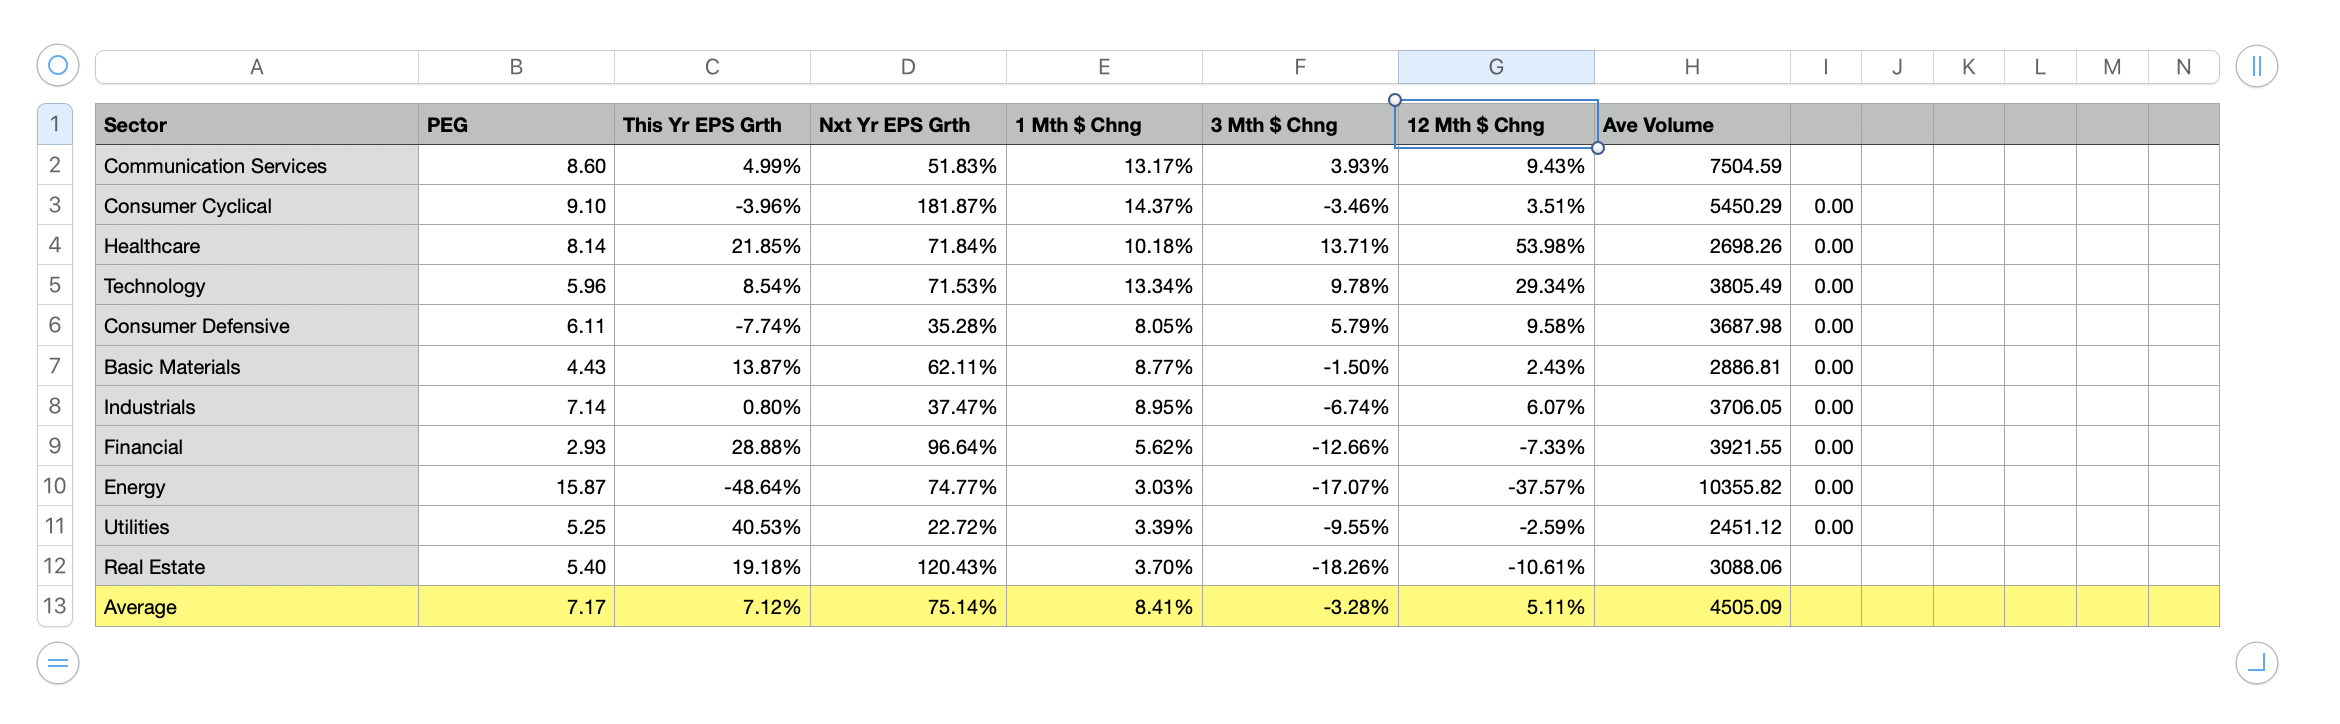Image resolution: width=2340 pixels, height=724 pixels.
Task: Select the Consumer Defensive cell
Action: coord(257,325)
